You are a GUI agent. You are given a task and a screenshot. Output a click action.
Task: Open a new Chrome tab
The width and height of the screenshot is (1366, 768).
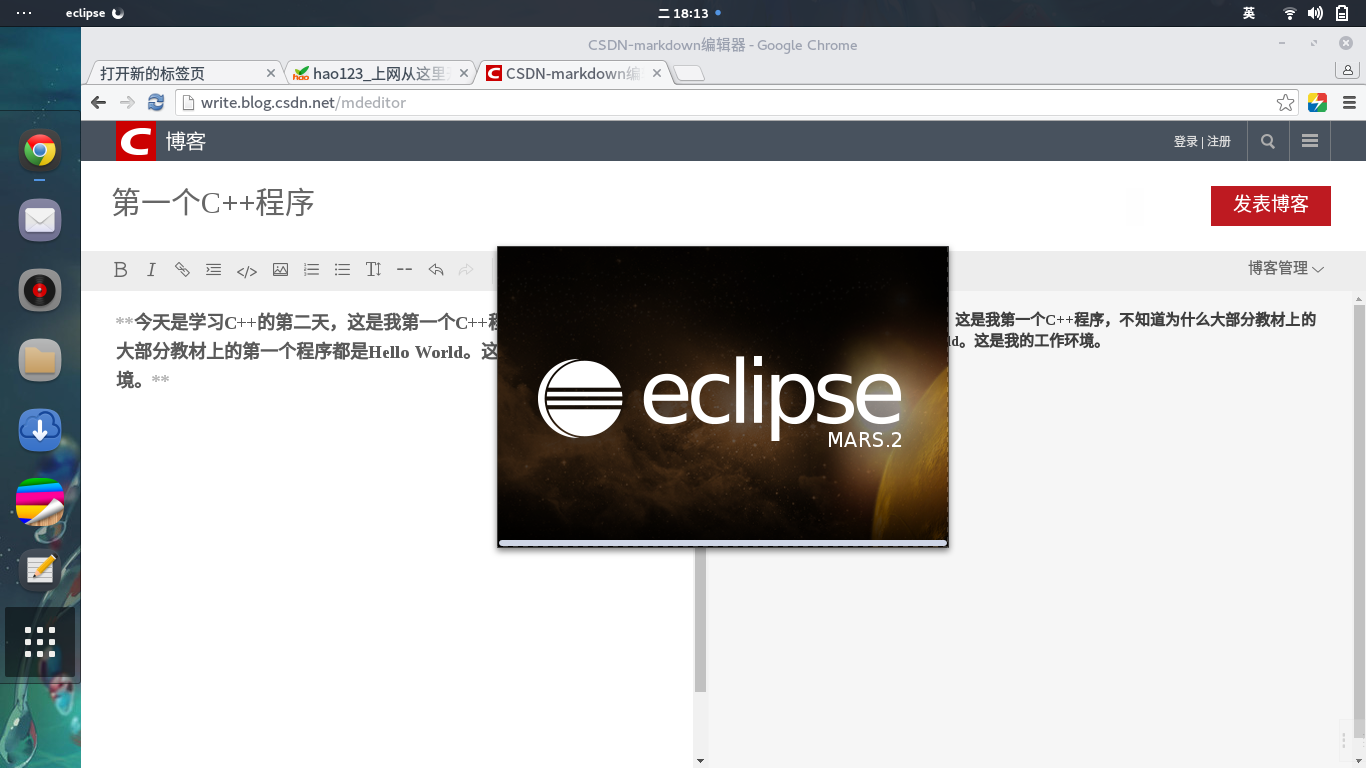(x=689, y=73)
